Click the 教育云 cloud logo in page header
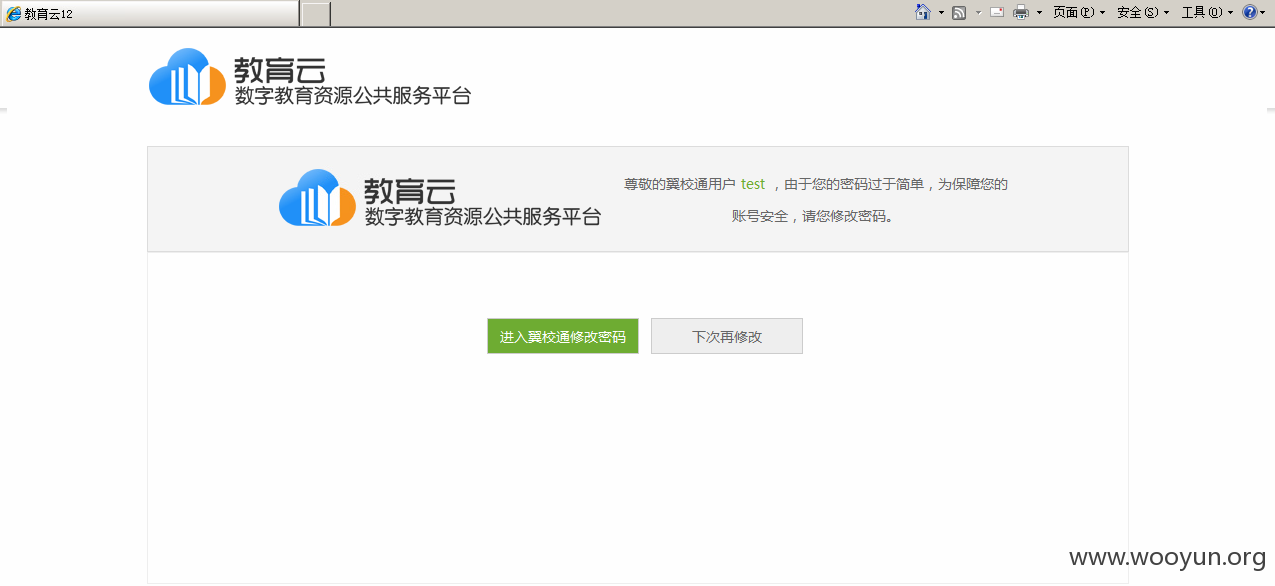The width and height of the screenshot is (1275, 586). coord(187,77)
